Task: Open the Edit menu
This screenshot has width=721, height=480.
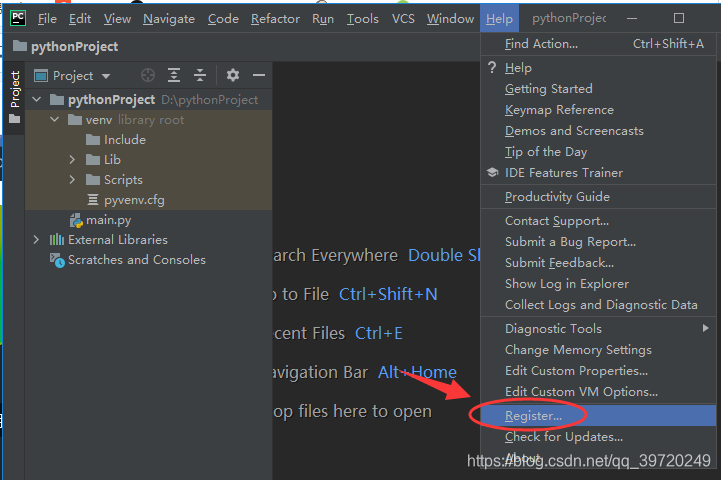Action: click(x=80, y=19)
